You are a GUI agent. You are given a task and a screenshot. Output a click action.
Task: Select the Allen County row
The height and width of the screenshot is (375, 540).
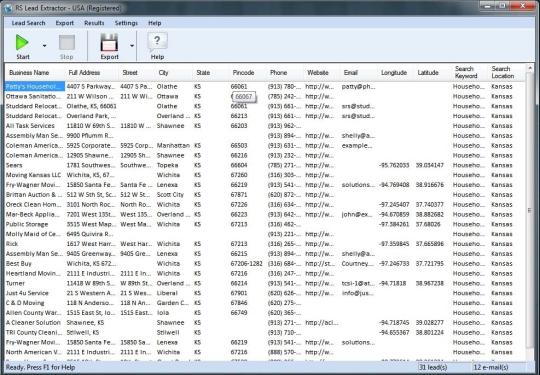pos(265,313)
